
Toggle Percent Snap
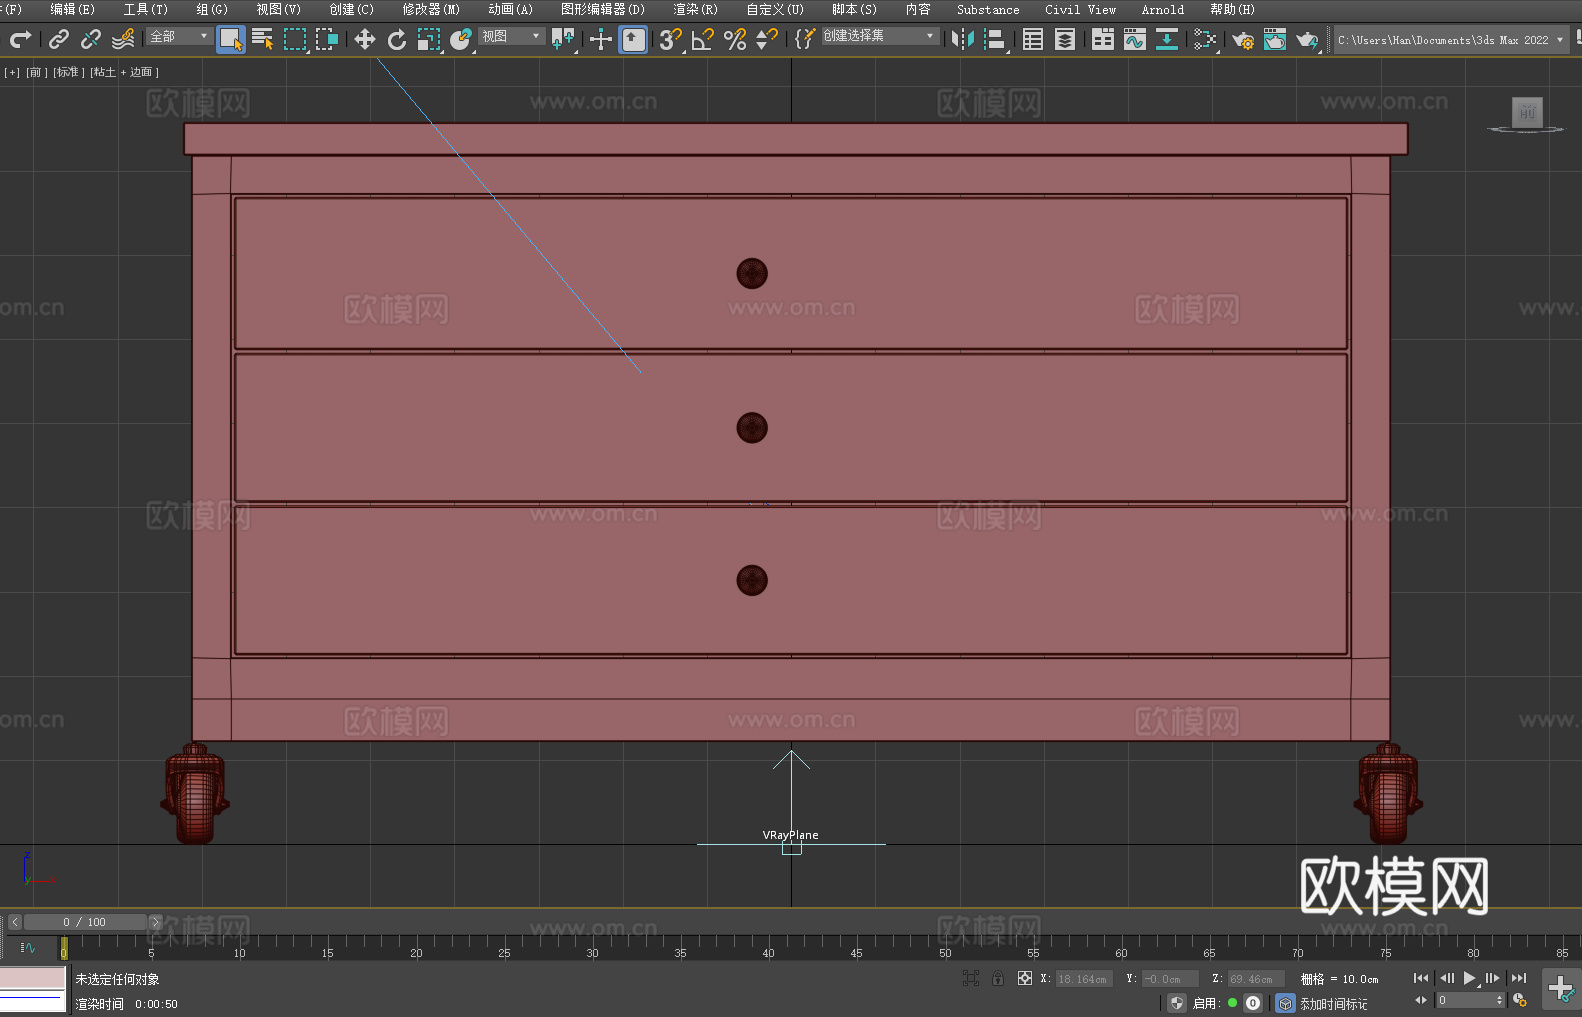(x=735, y=39)
